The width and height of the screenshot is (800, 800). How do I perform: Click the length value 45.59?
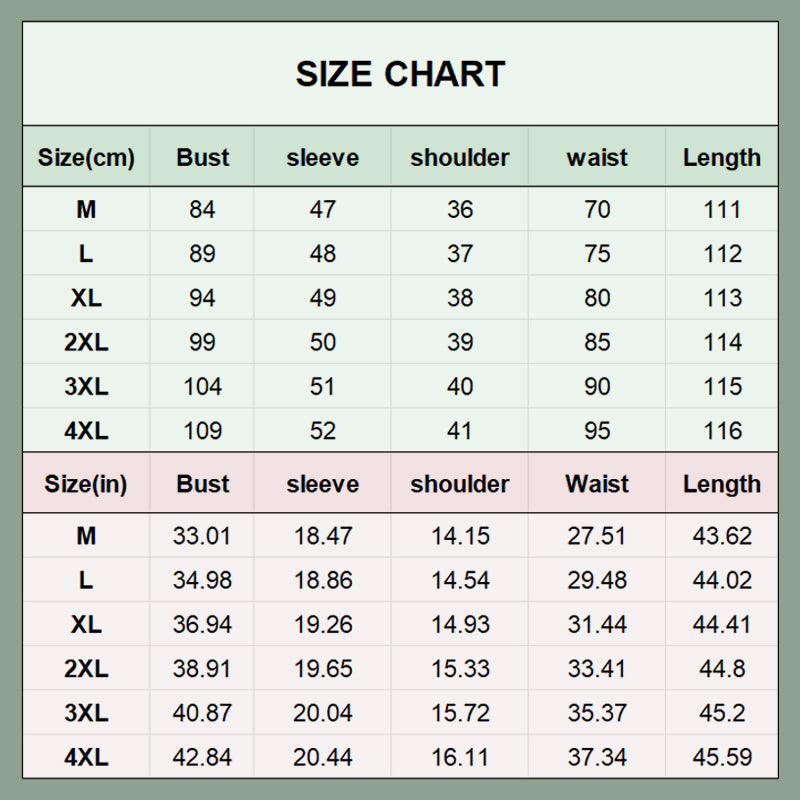click(722, 758)
